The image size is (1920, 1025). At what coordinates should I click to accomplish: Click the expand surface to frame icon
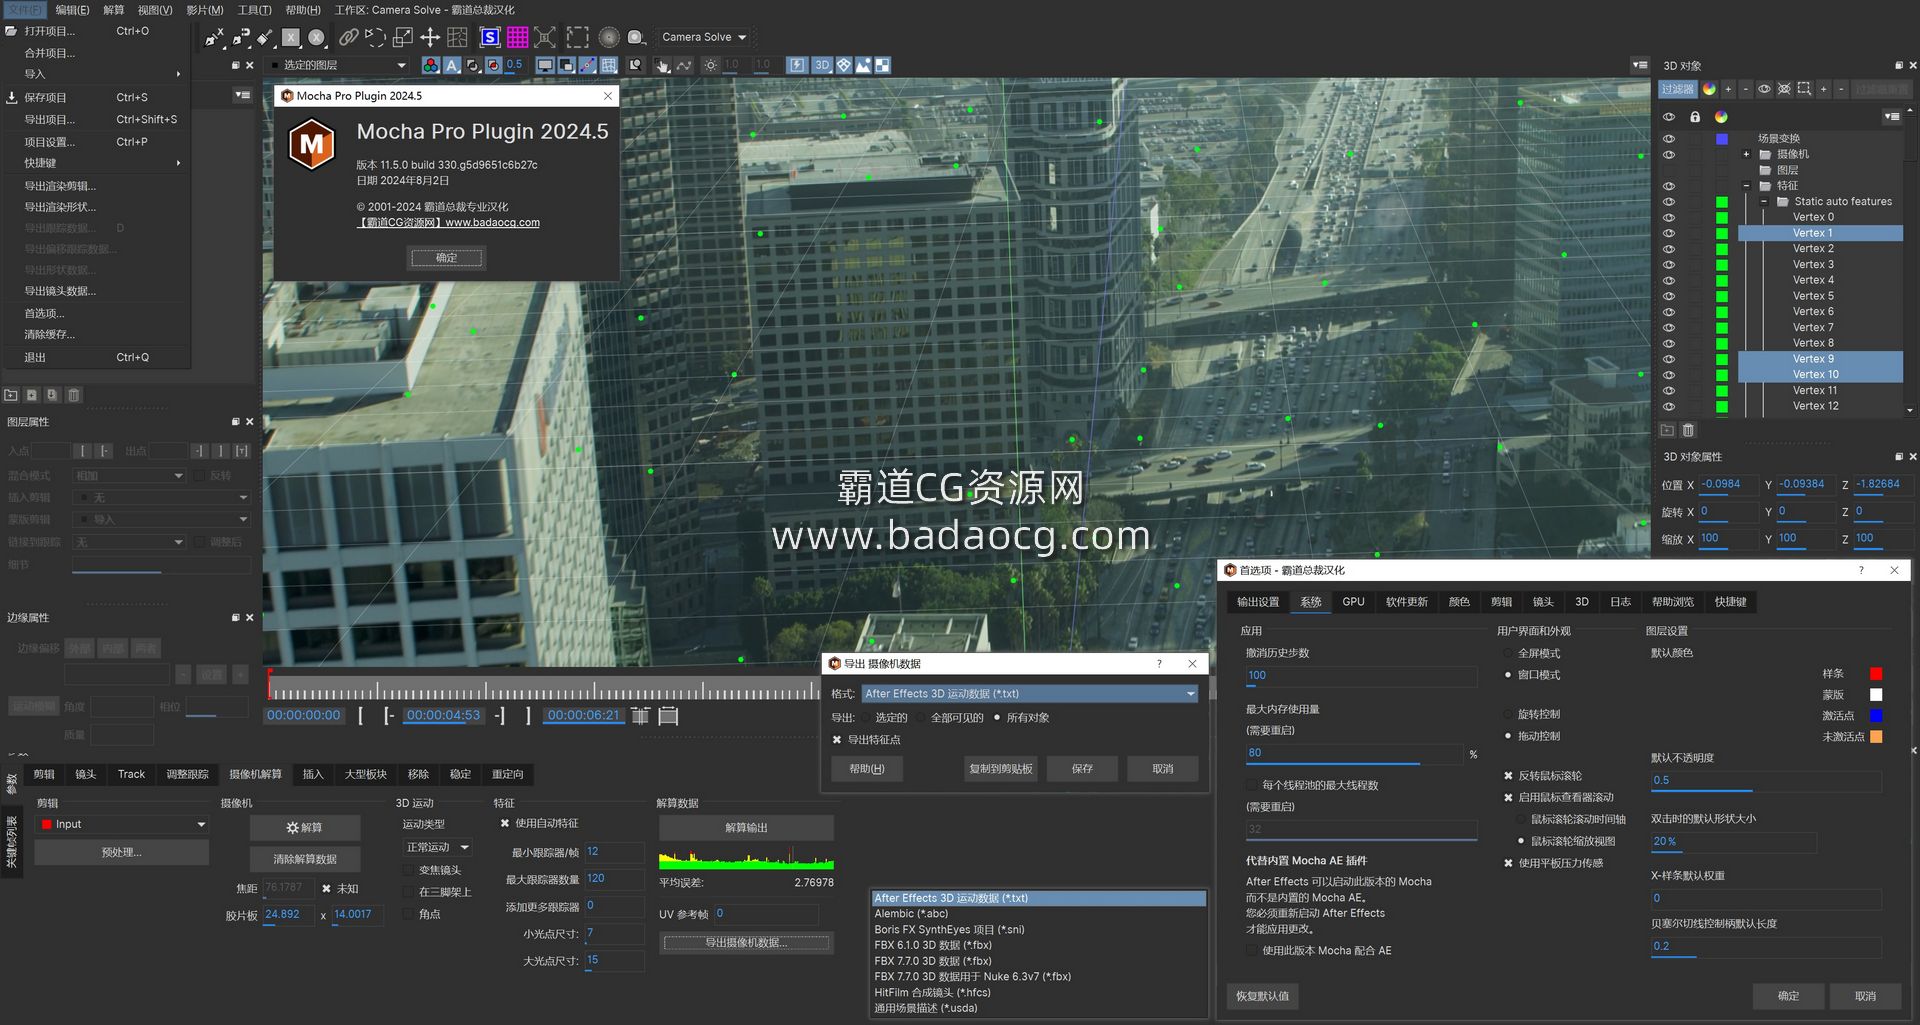point(545,38)
